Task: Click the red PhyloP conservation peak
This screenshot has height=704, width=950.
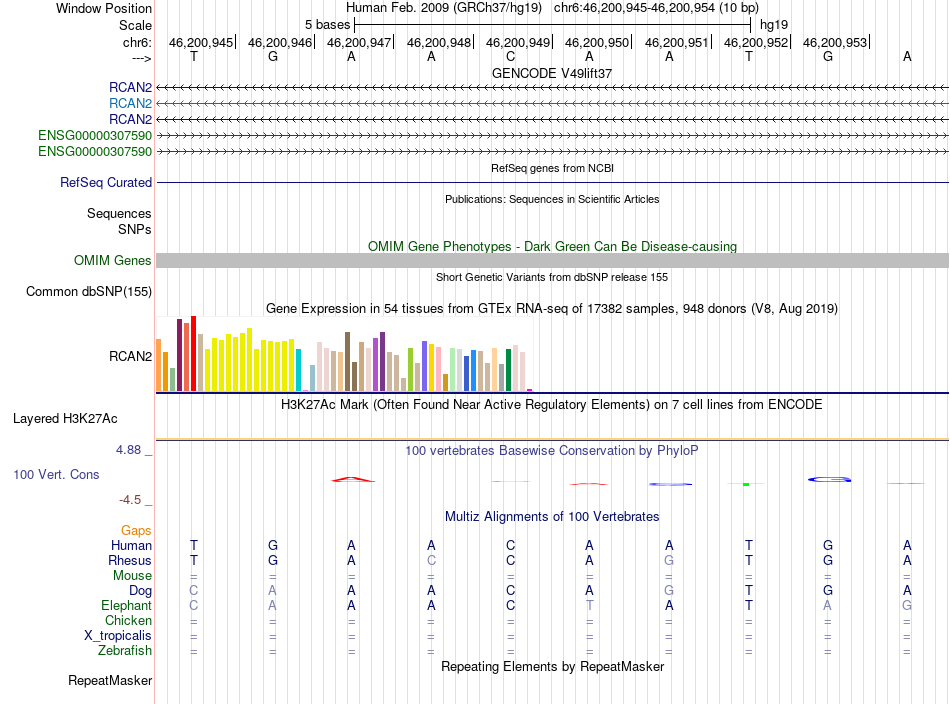Action: [x=353, y=479]
